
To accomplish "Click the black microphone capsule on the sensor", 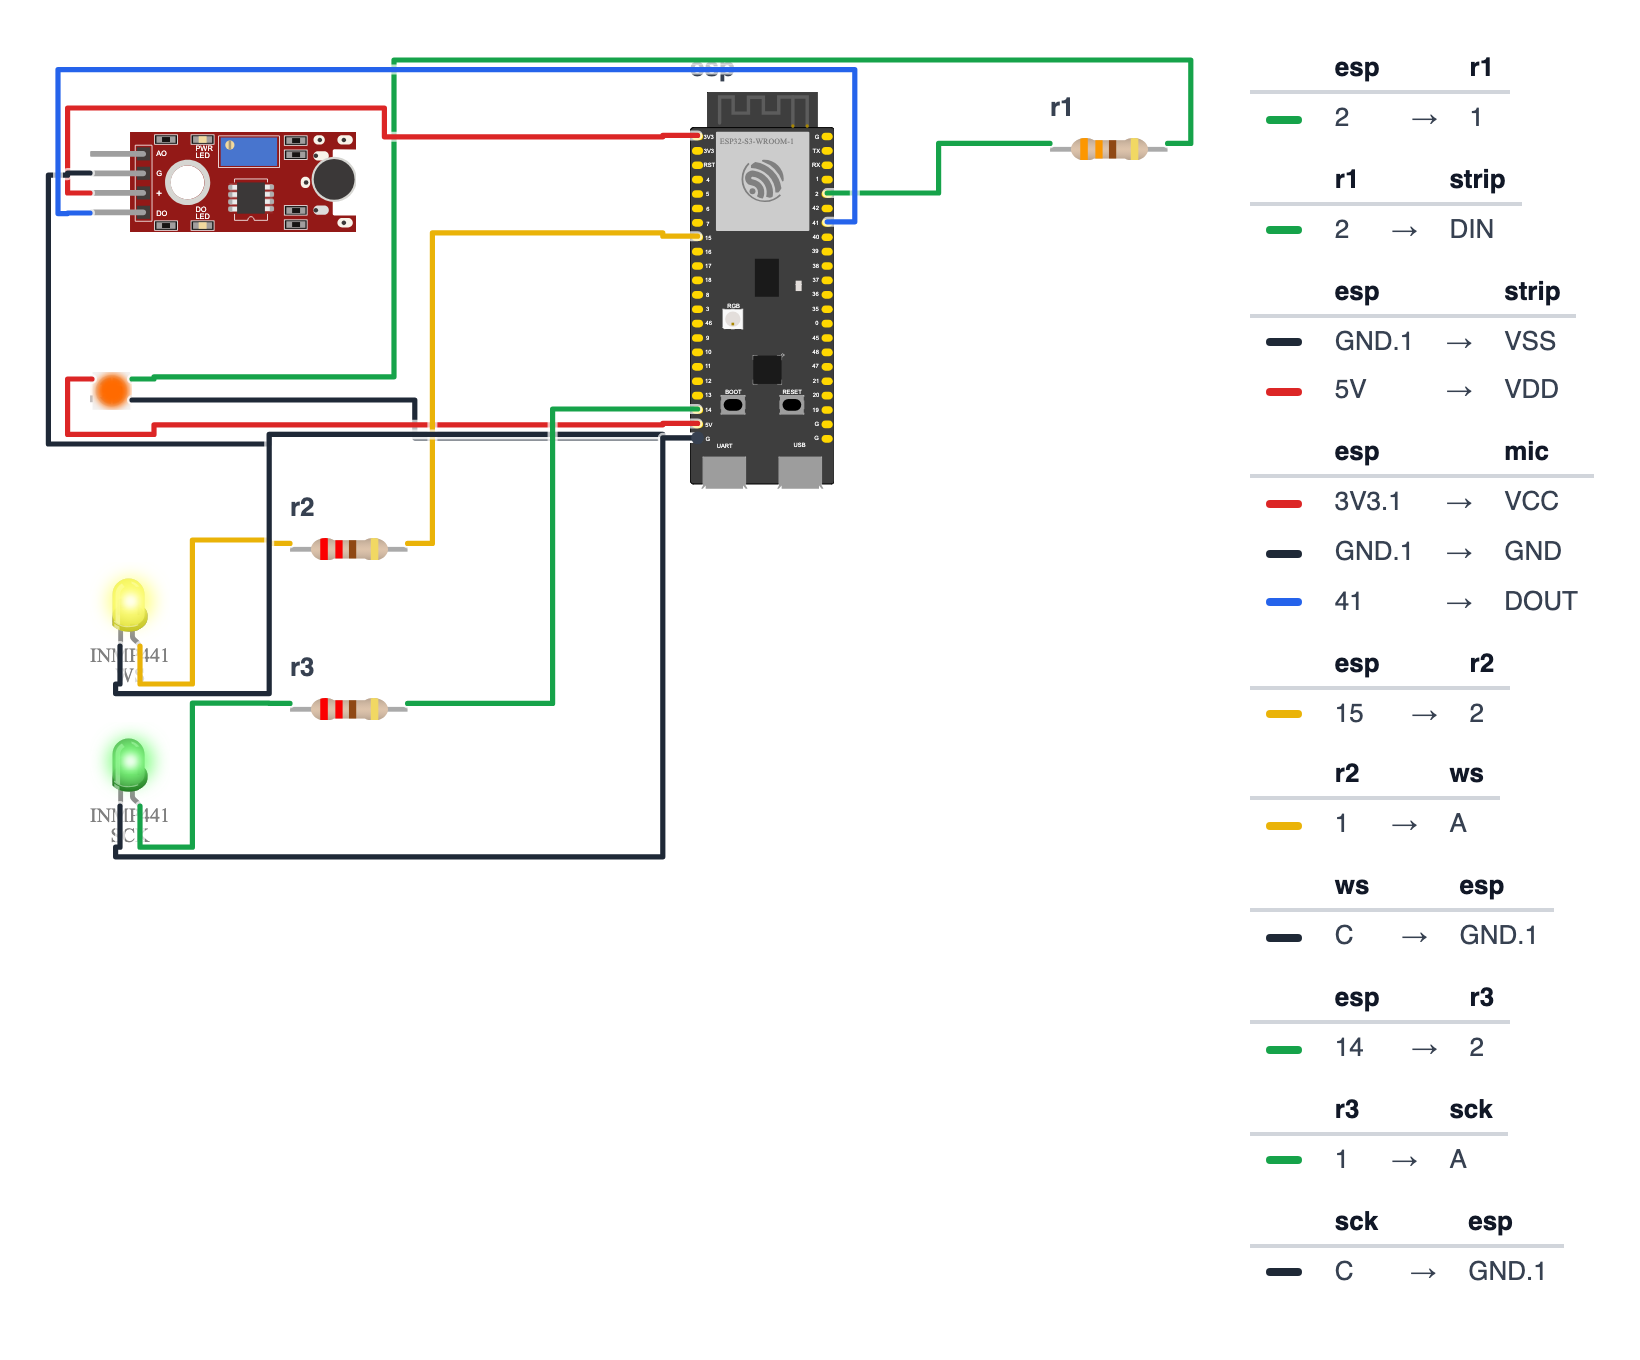I will (334, 179).
